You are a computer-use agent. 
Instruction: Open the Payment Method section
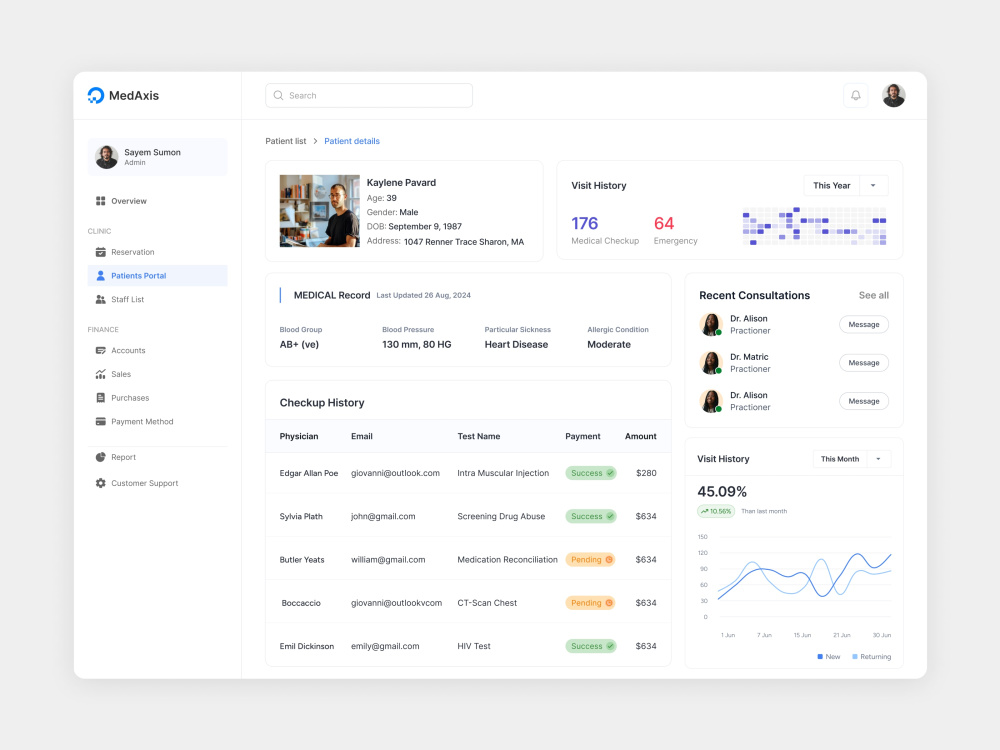pos(102,421)
